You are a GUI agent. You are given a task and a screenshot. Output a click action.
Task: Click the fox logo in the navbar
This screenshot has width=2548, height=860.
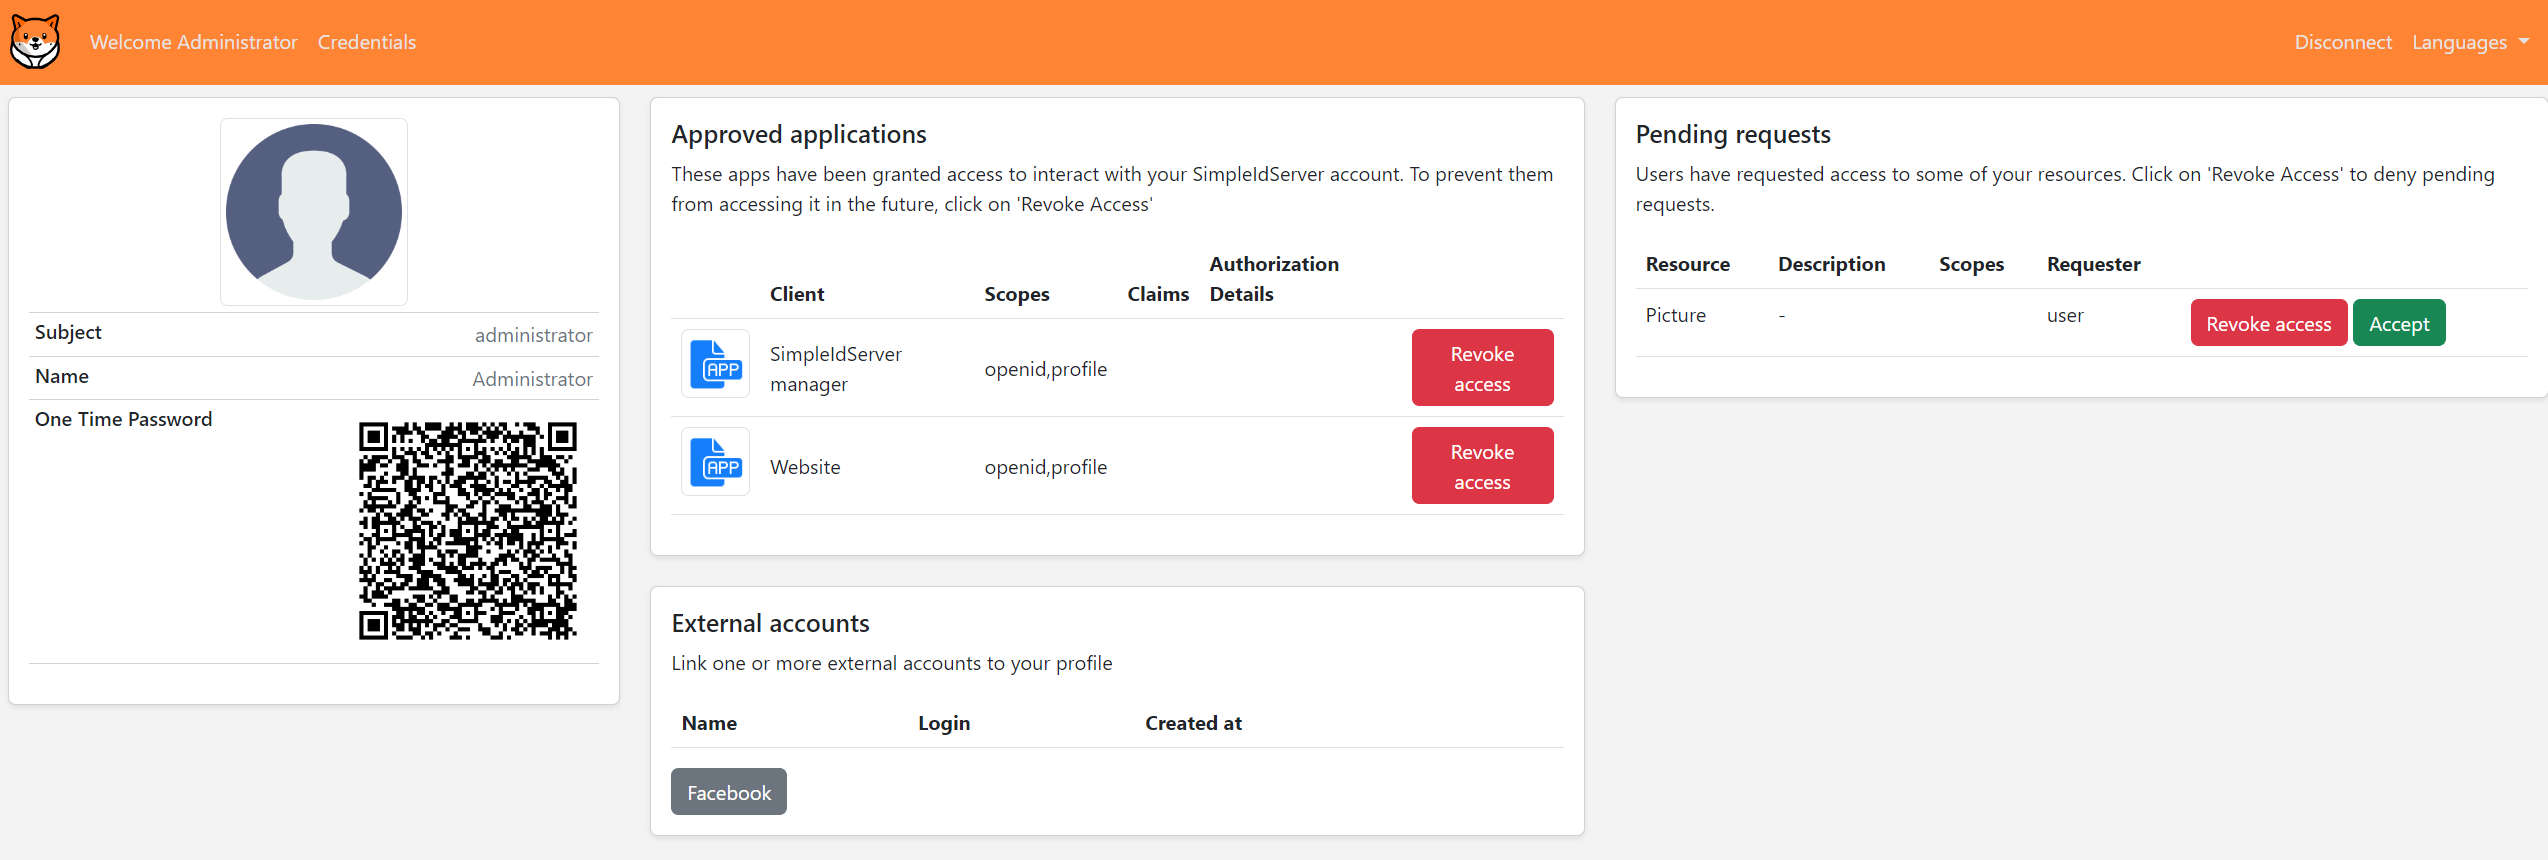point(35,42)
